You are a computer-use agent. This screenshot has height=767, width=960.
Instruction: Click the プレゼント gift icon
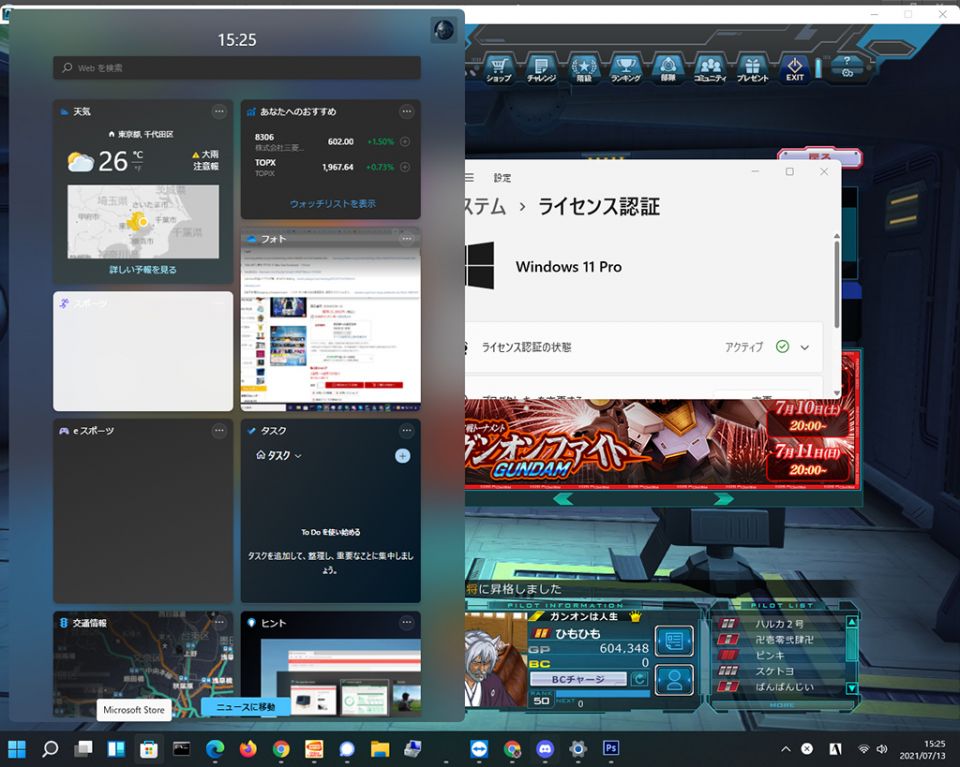(752, 68)
